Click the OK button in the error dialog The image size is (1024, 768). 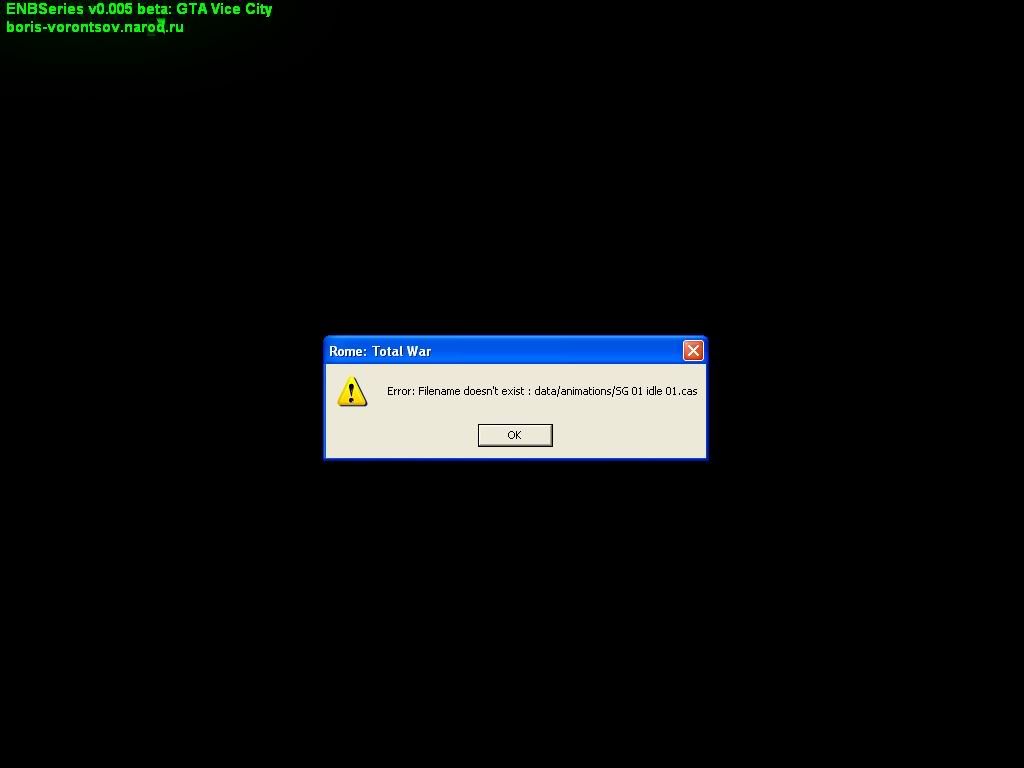[x=514, y=435]
